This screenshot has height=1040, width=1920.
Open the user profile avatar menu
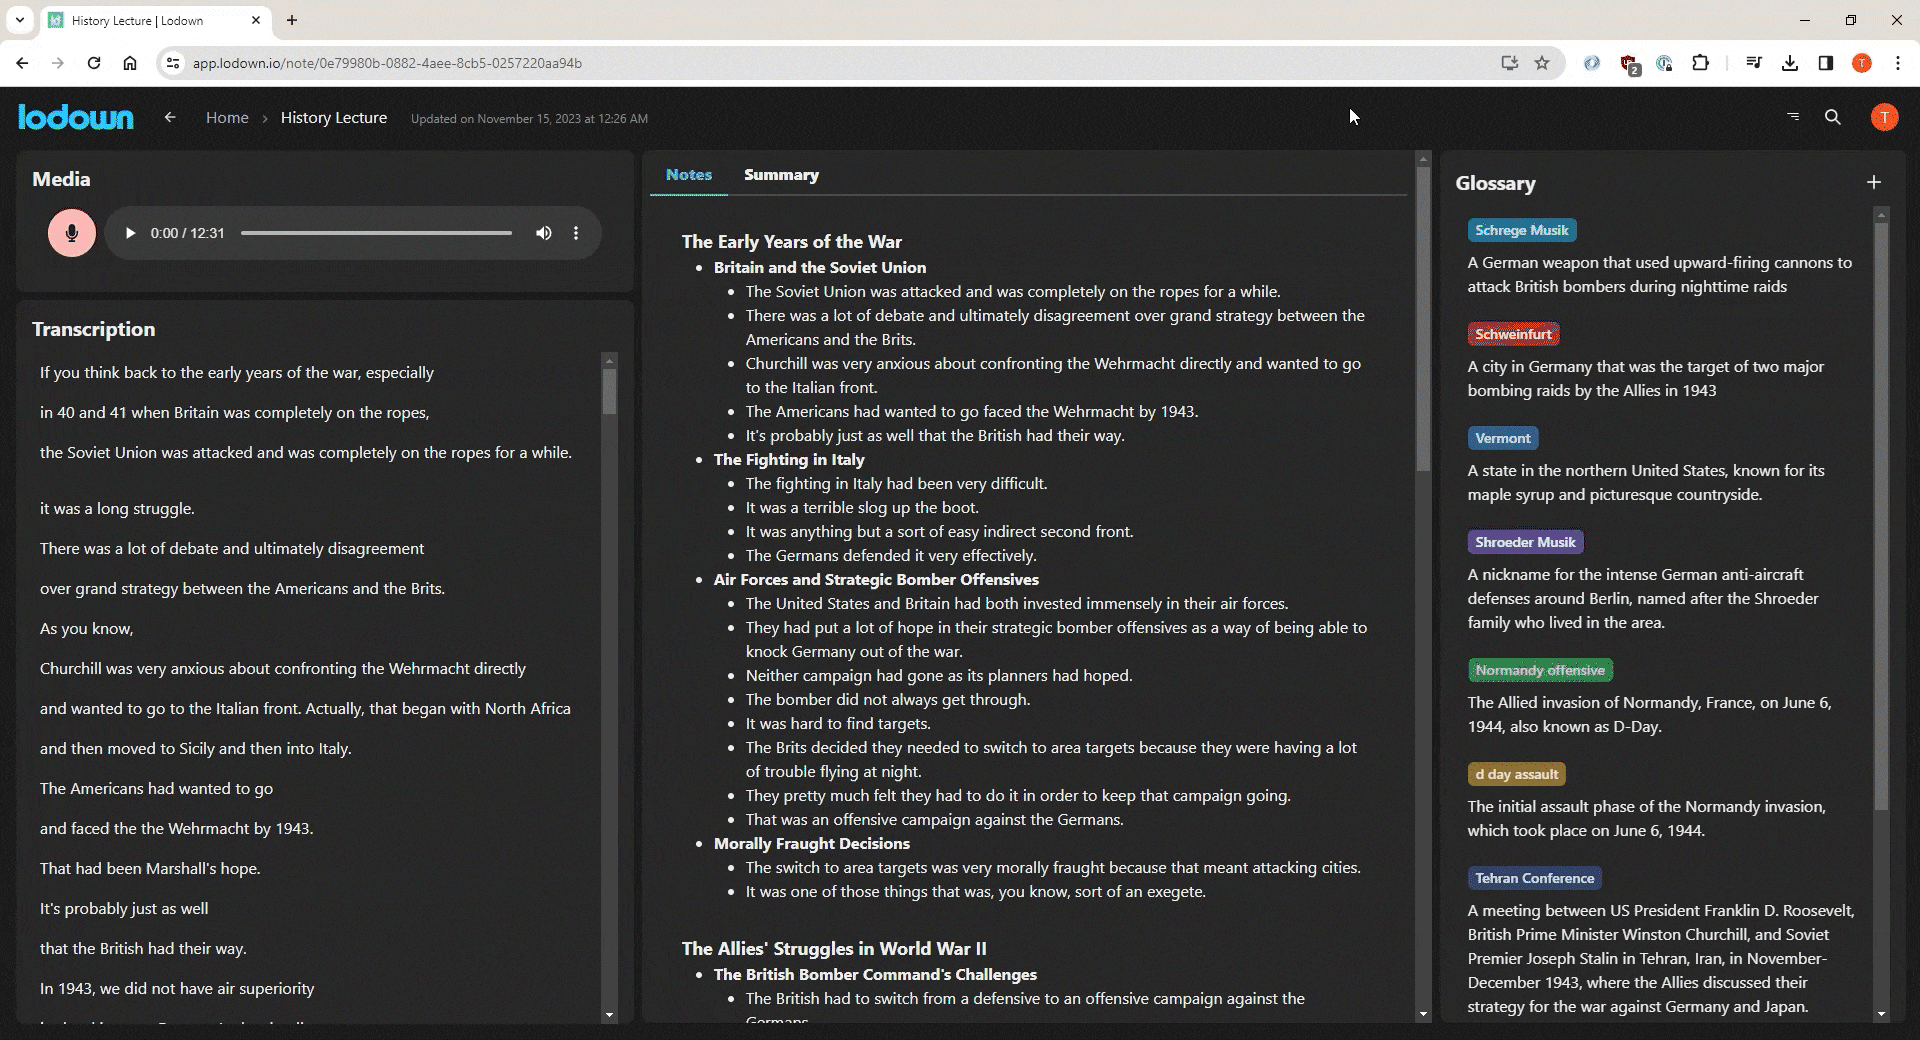point(1884,117)
